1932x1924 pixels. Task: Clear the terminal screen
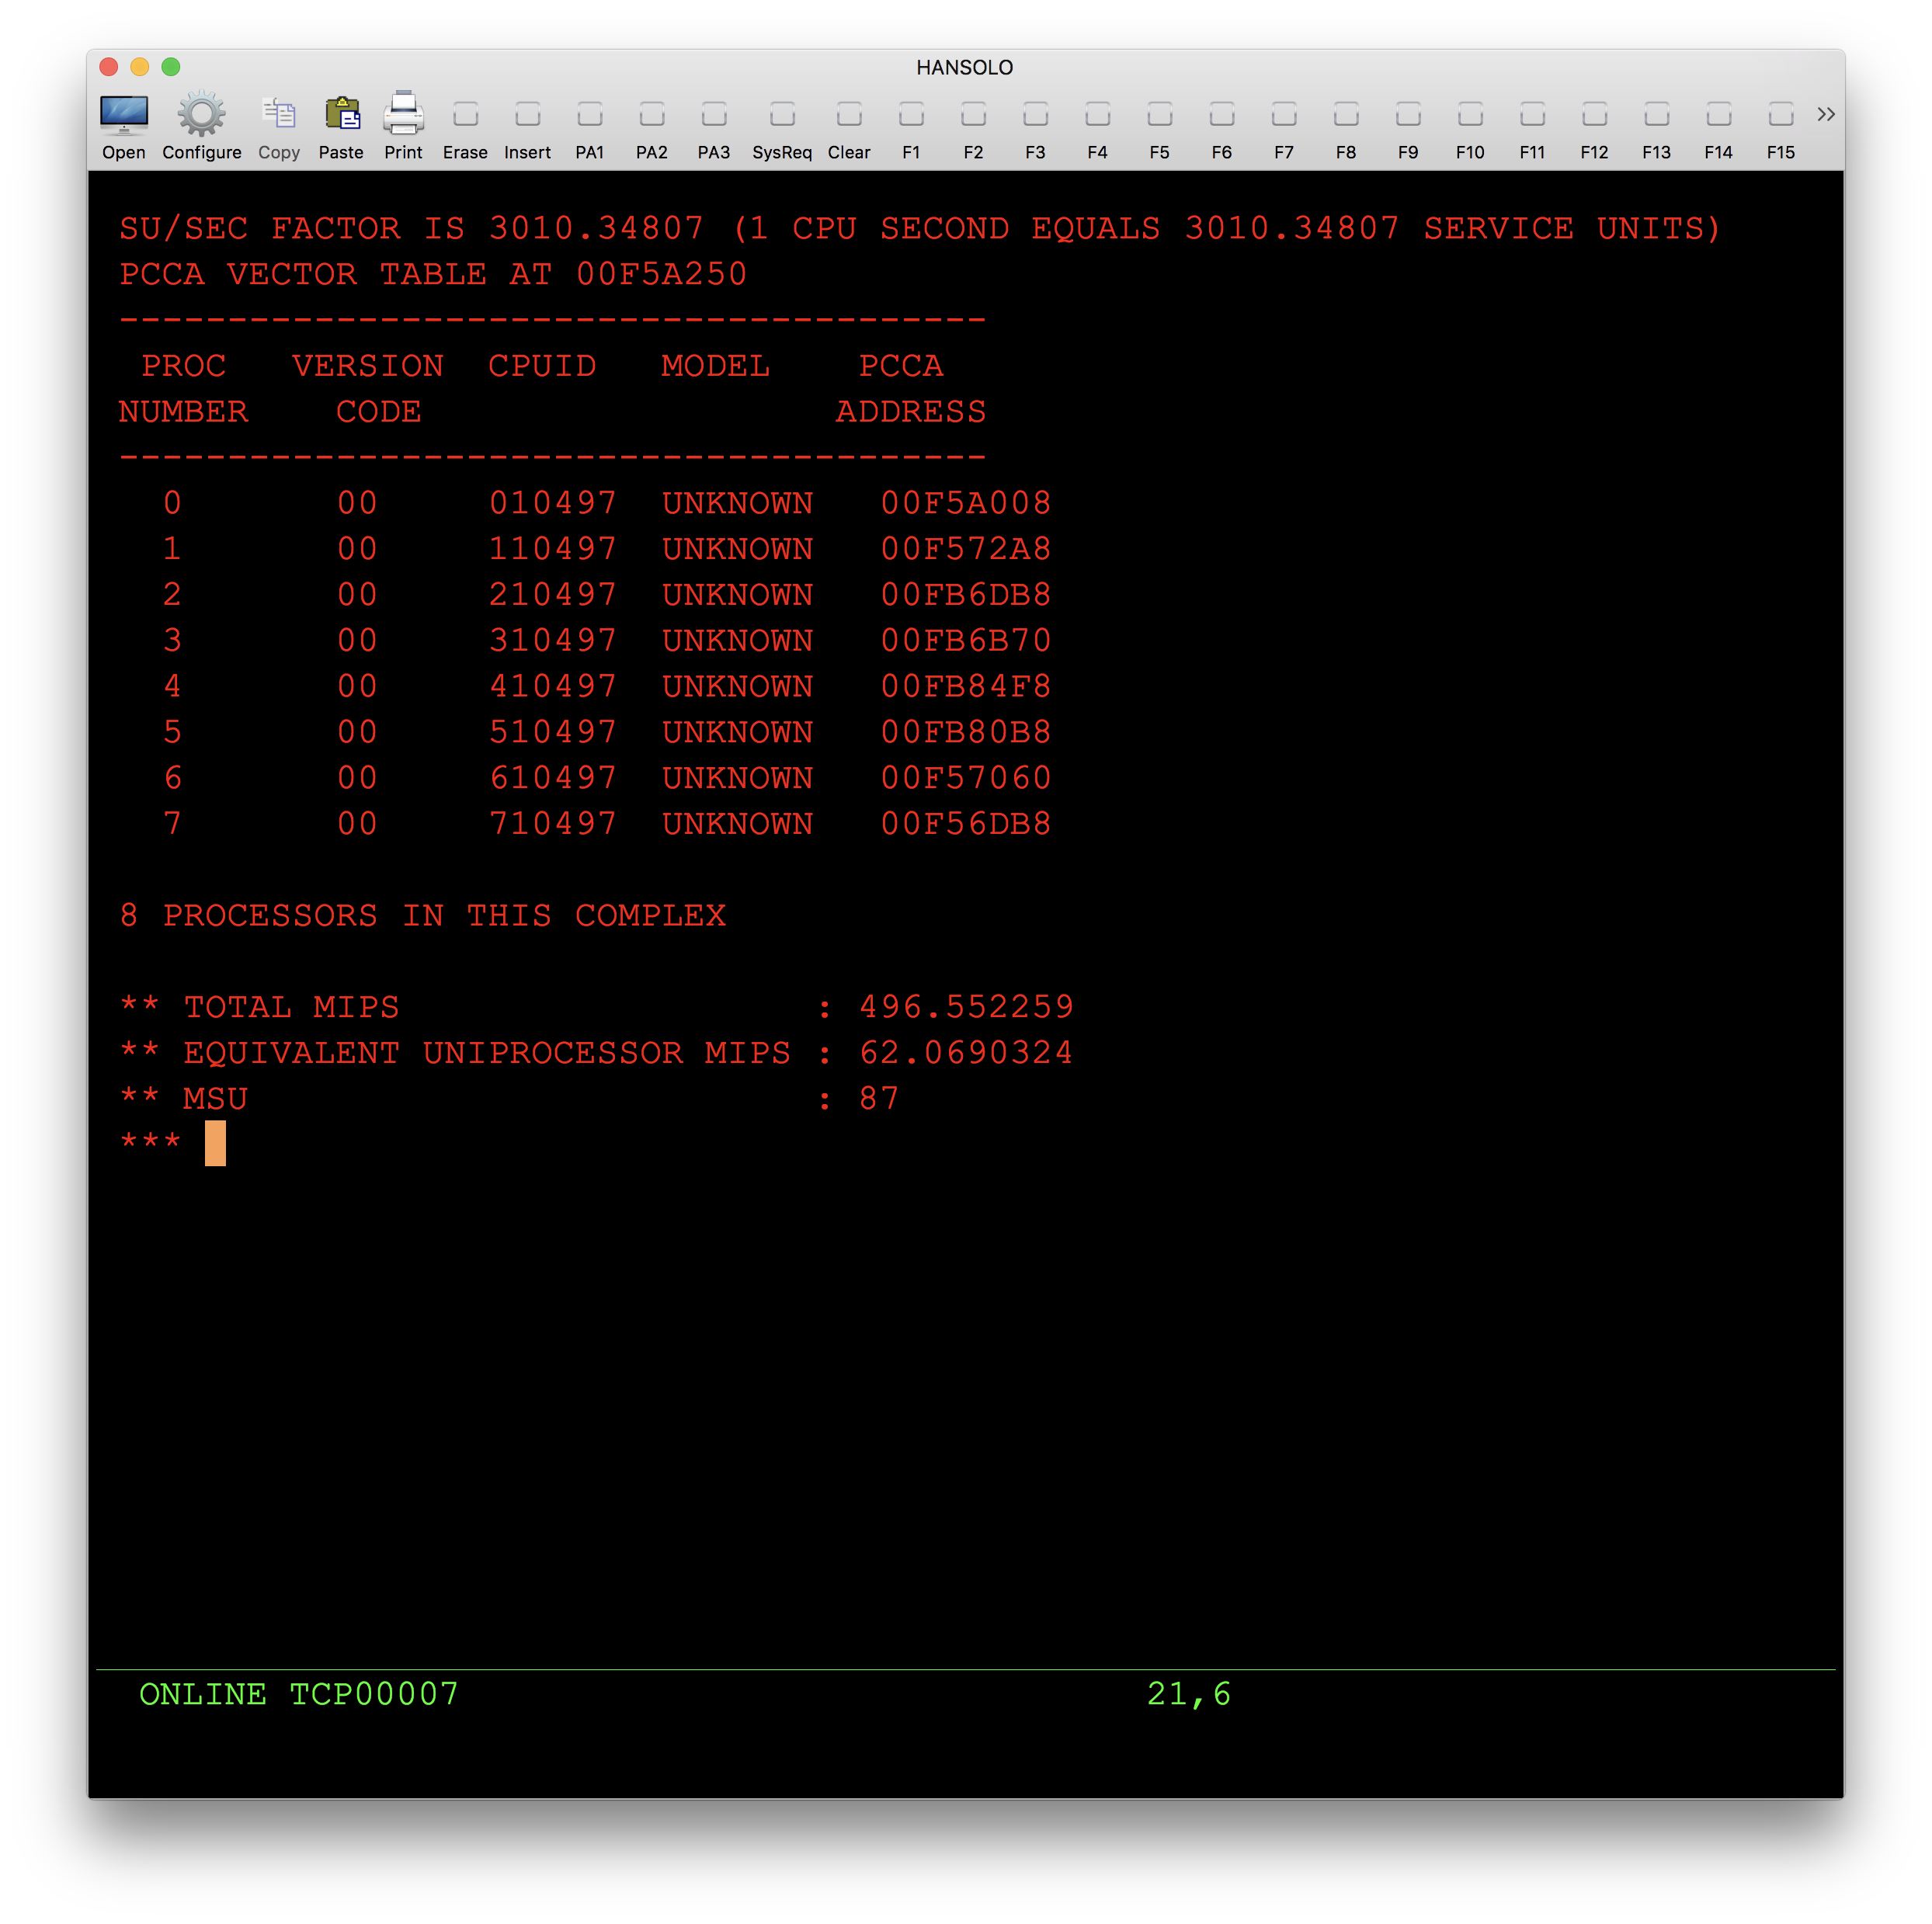pyautogui.click(x=848, y=115)
